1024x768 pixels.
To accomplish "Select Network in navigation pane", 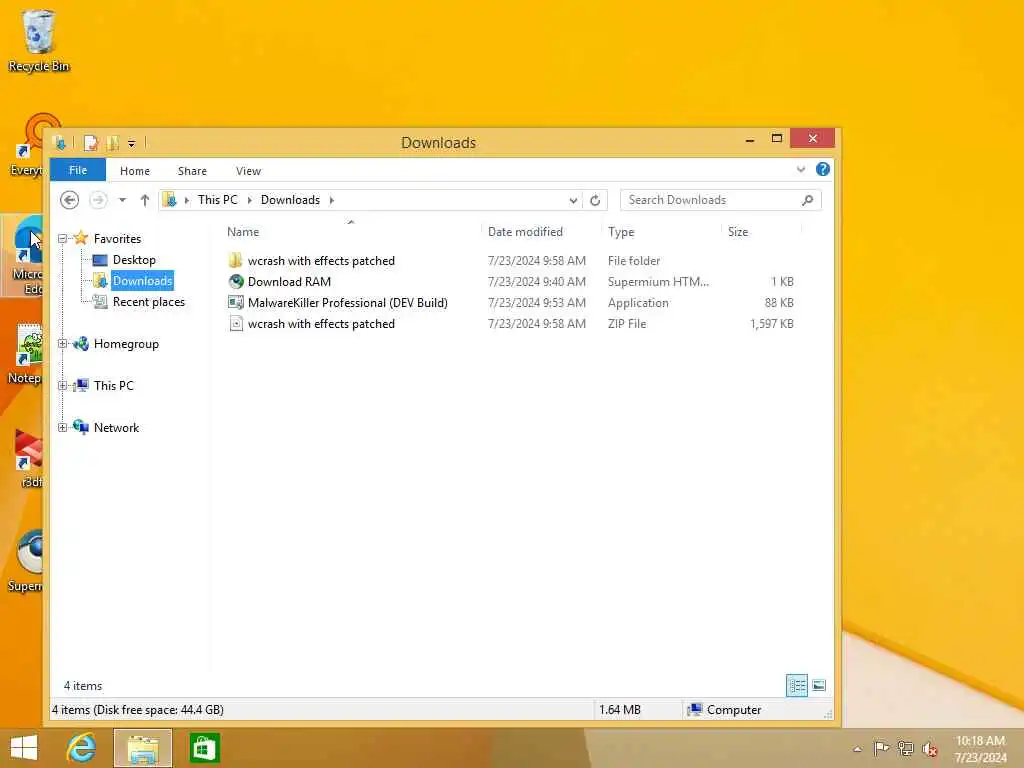I will [x=116, y=428].
